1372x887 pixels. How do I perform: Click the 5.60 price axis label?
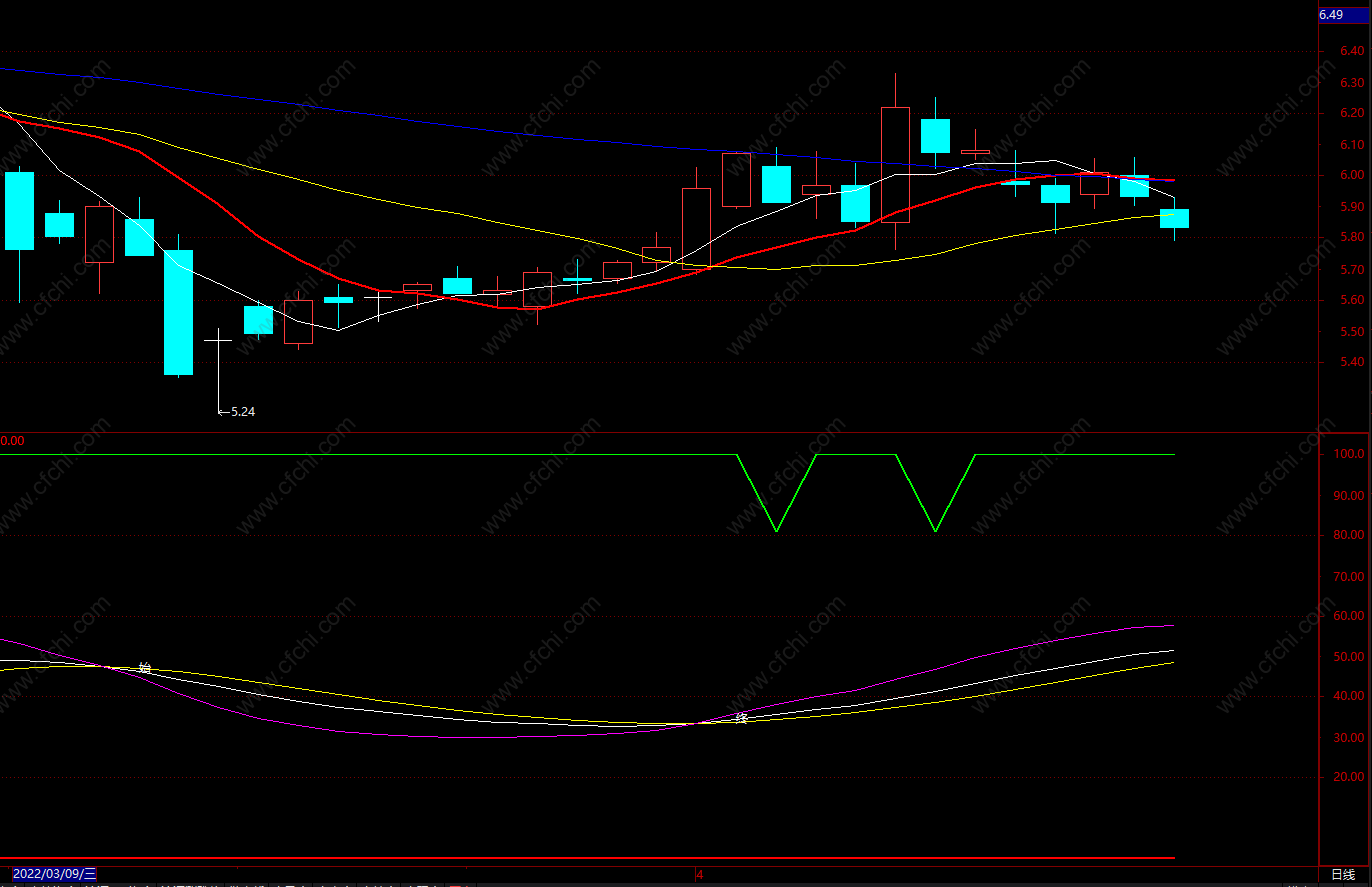pyautogui.click(x=1353, y=301)
